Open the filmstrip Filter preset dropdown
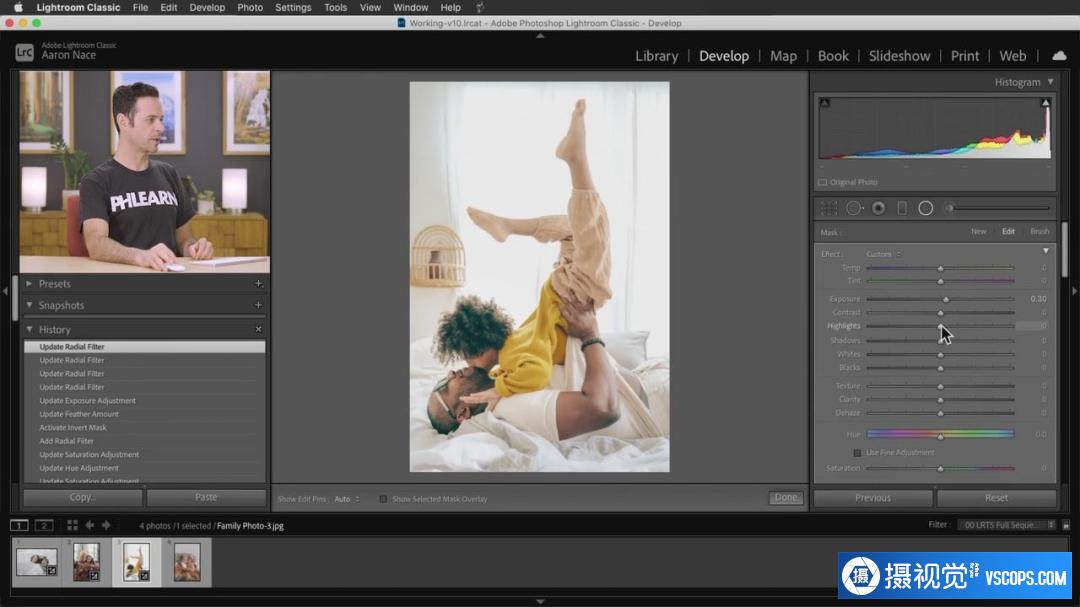Screen dimensions: 1080x607 (x=1007, y=525)
